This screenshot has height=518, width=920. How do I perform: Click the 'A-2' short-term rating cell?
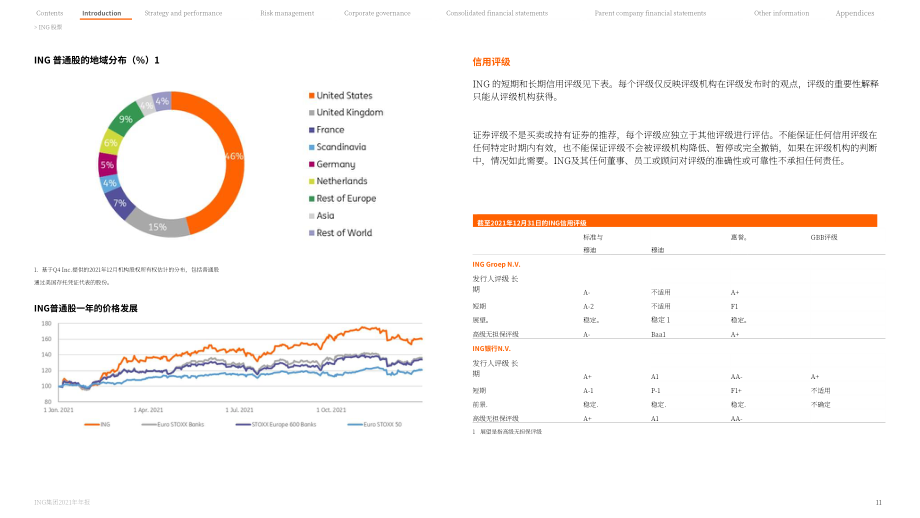point(588,306)
